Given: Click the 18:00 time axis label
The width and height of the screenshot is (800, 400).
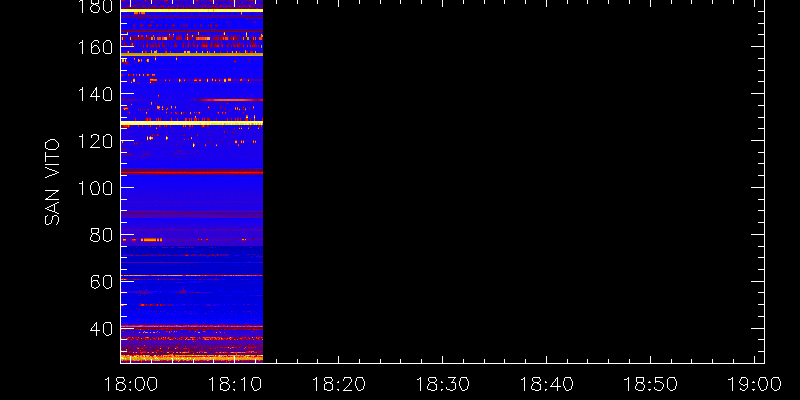Looking at the screenshot, I should [x=130, y=384].
